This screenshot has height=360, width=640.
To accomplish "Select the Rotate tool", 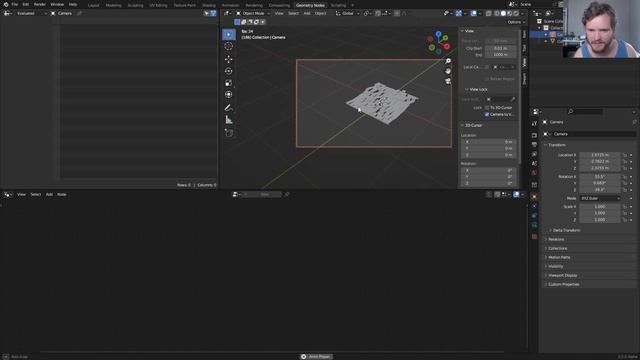I will 229,71.
